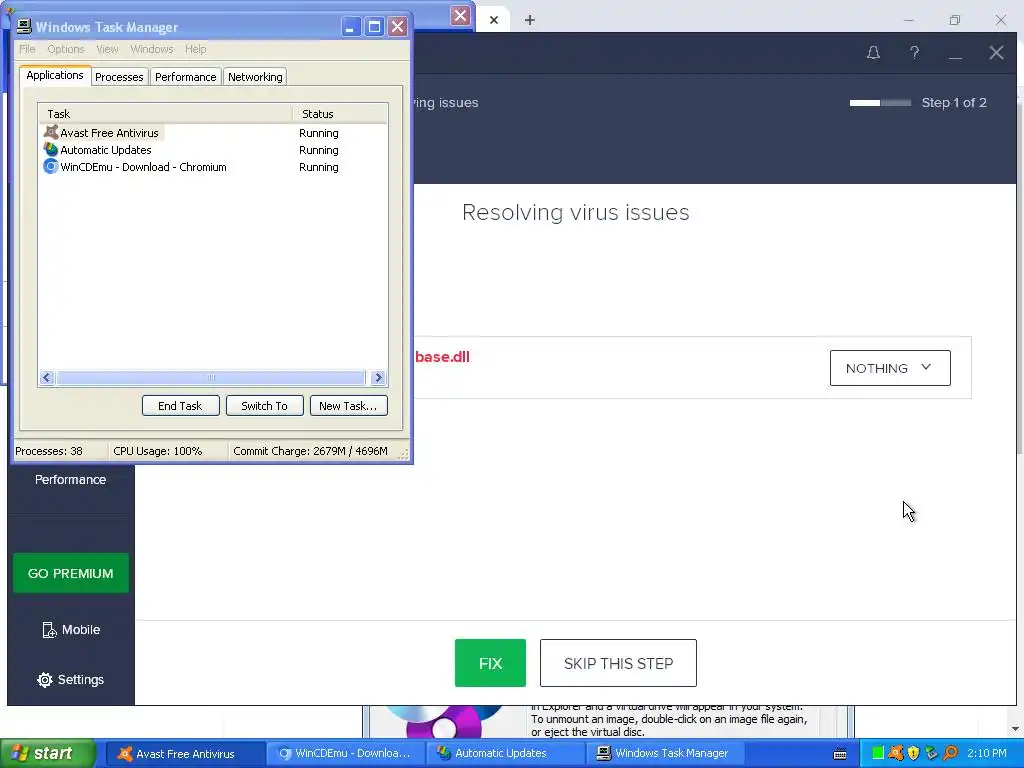
Task: Switch to the Applications tab
Action: (55, 75)
